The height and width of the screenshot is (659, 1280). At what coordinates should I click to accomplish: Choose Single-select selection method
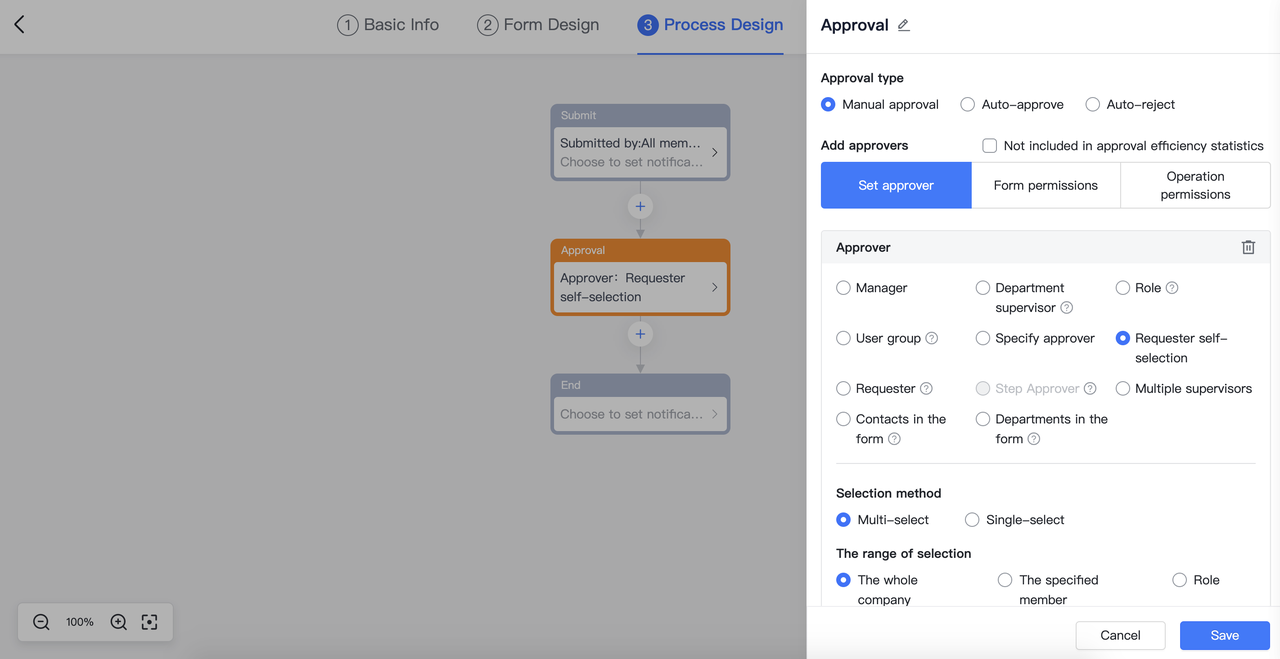(x=972, y=520)
